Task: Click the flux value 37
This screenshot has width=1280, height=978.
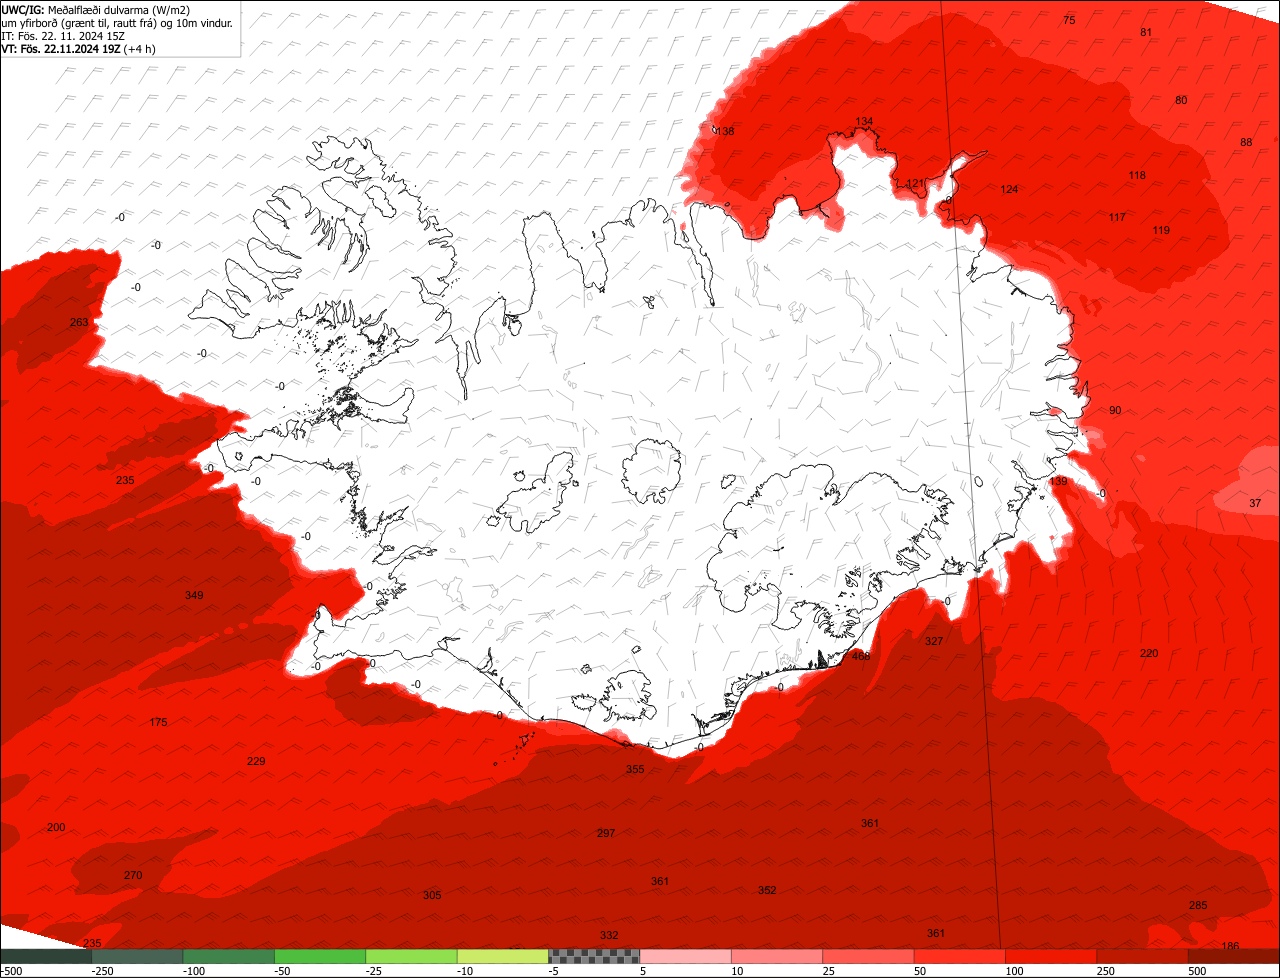Action: tap(1255, 503)
